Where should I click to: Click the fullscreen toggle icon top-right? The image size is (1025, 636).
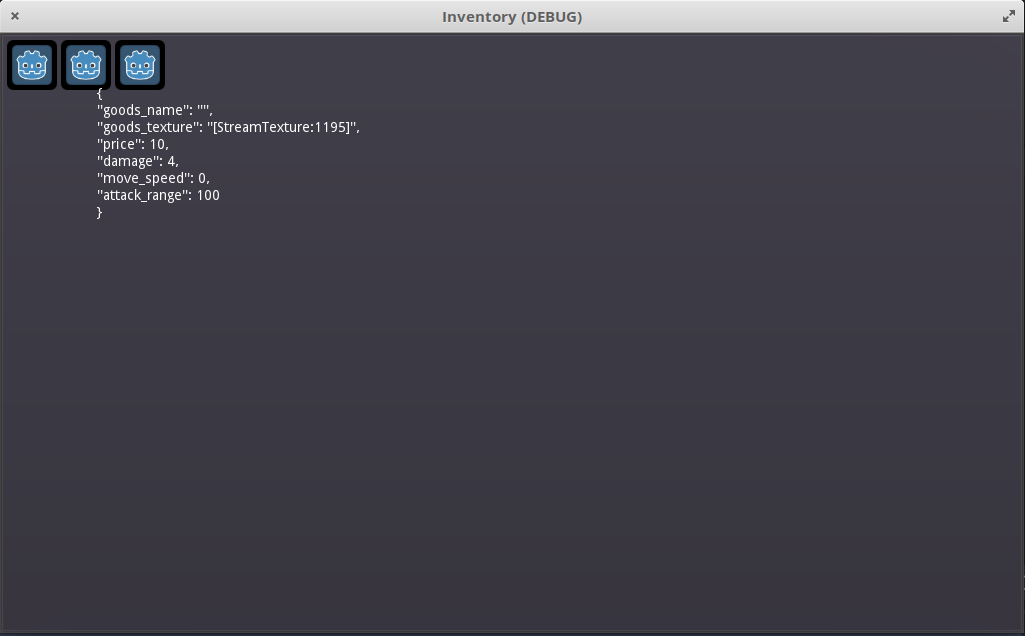[x=1010, y=16]
